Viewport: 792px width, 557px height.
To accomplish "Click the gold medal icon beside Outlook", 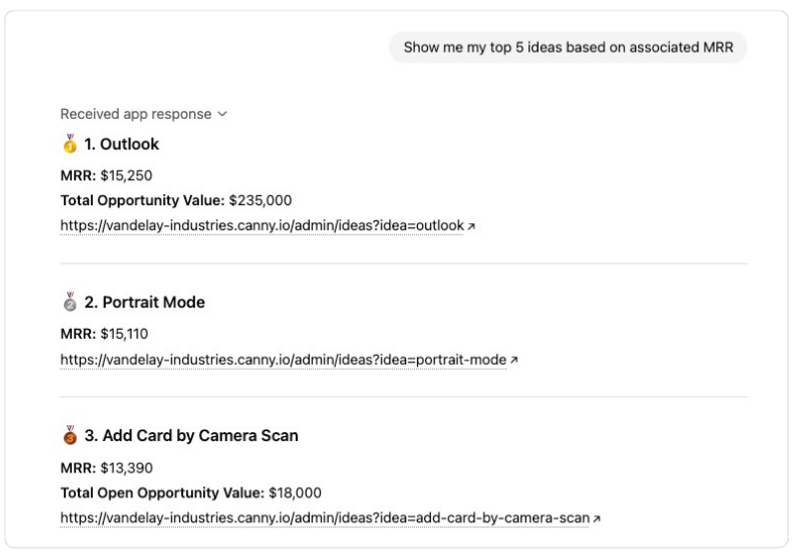I will [69, 144].
